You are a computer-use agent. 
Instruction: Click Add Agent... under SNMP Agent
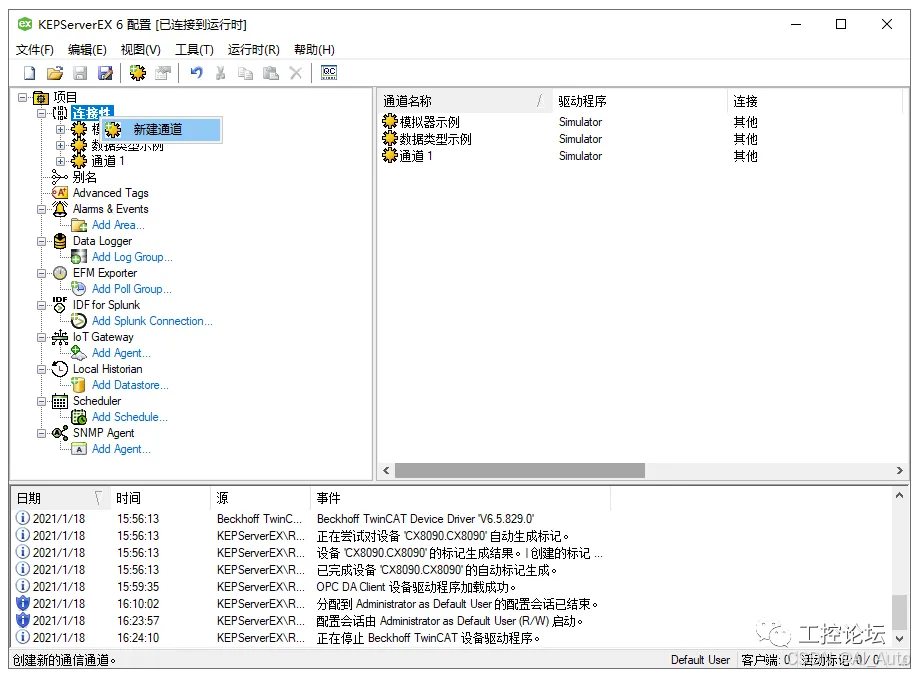[121, 449]
